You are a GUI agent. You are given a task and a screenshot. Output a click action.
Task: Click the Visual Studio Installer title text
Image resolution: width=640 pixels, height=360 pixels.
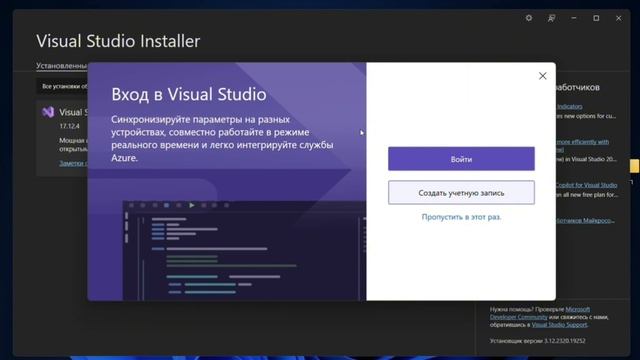[118, 41]
